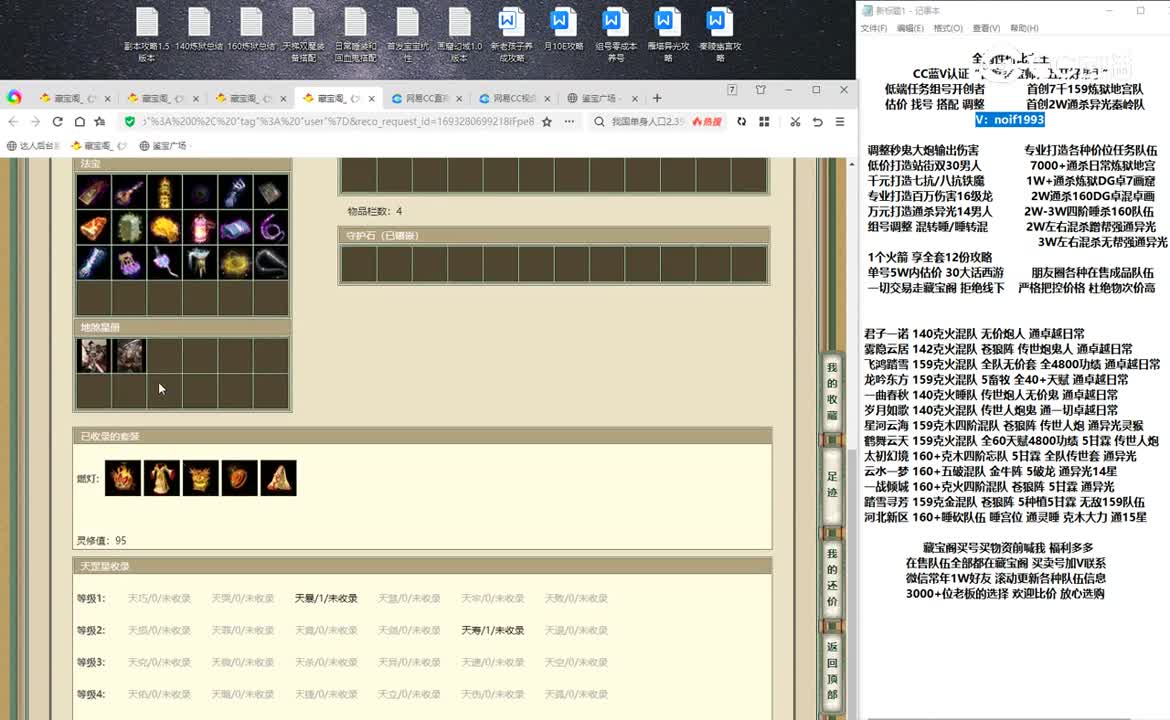Open the second 地煞星册 character card
This screenshot has width=1170, height=720.
(129, 356)
